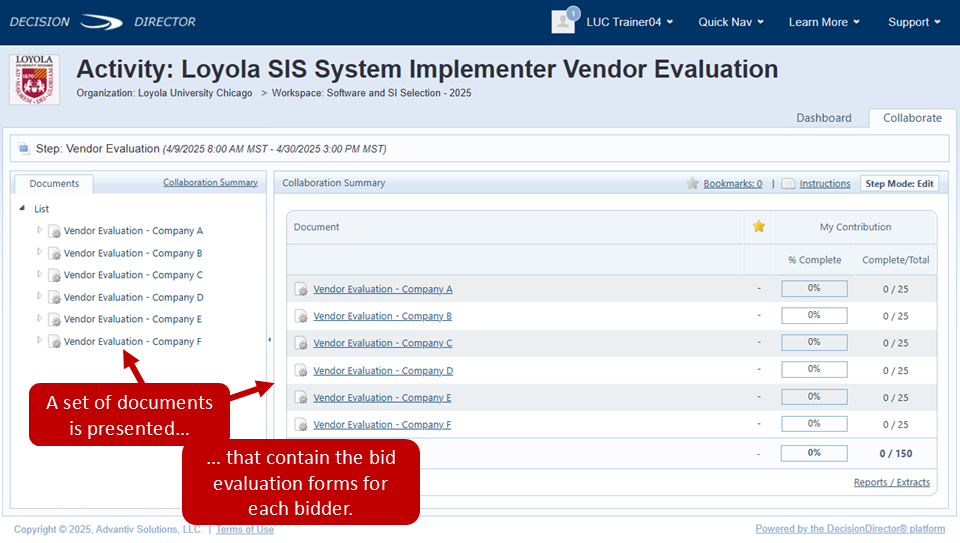Select the Documents tab in left panel
The width and height of the screenshot is (960, 543).
pos(54,183)
